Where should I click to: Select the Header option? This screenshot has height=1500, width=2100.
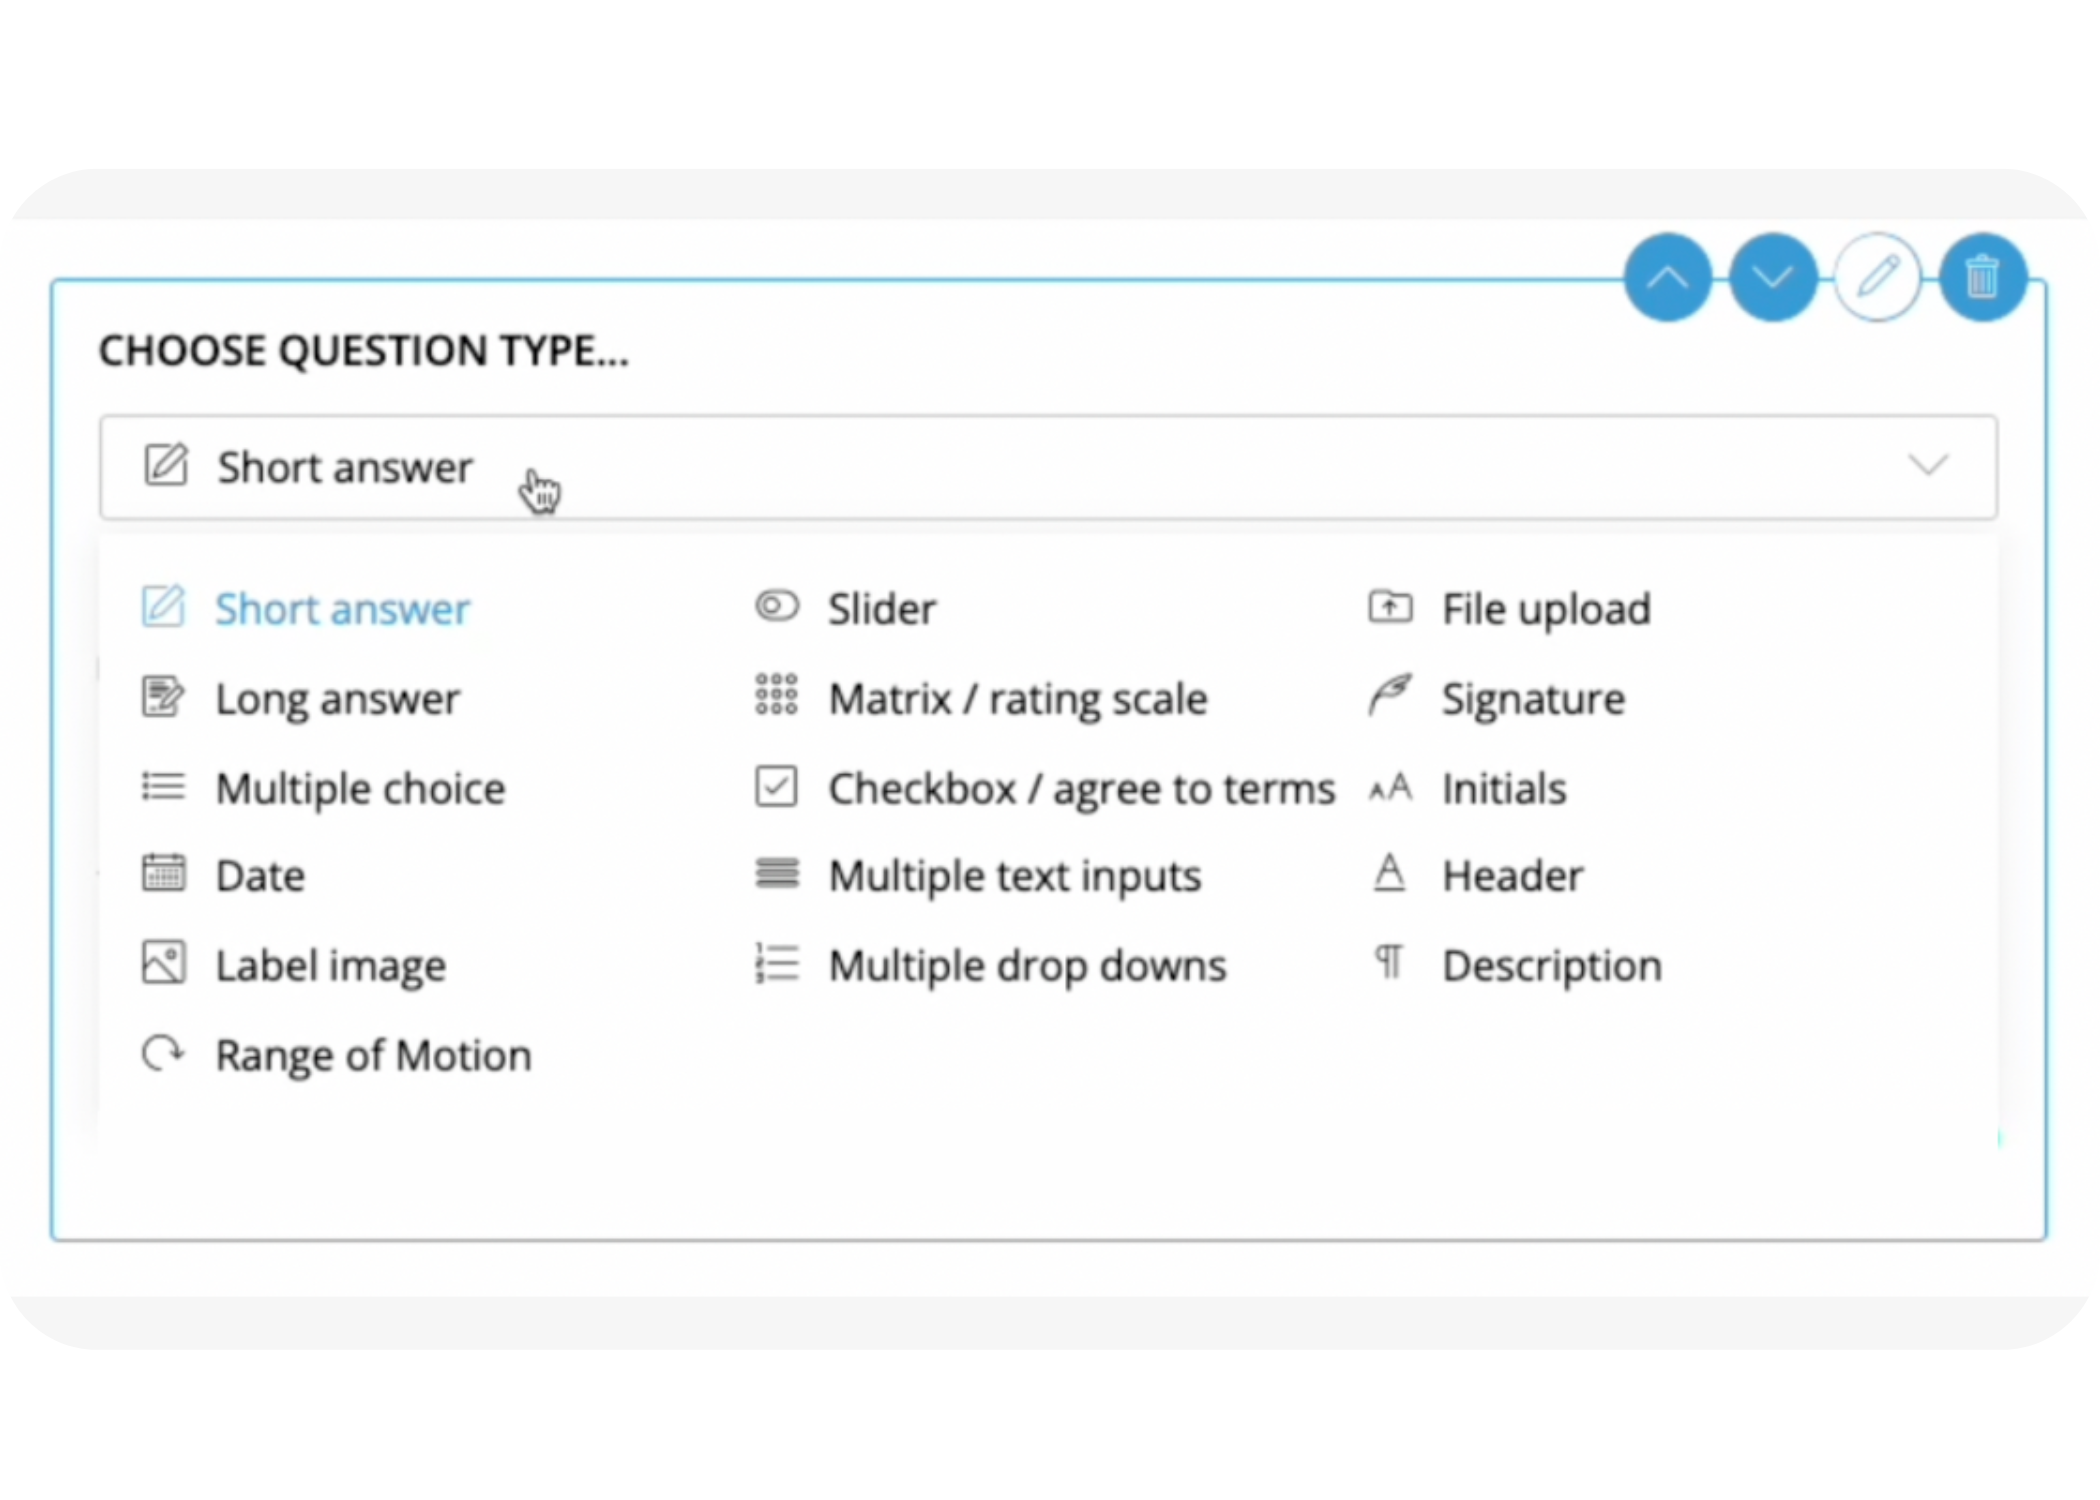[1513, 873]
